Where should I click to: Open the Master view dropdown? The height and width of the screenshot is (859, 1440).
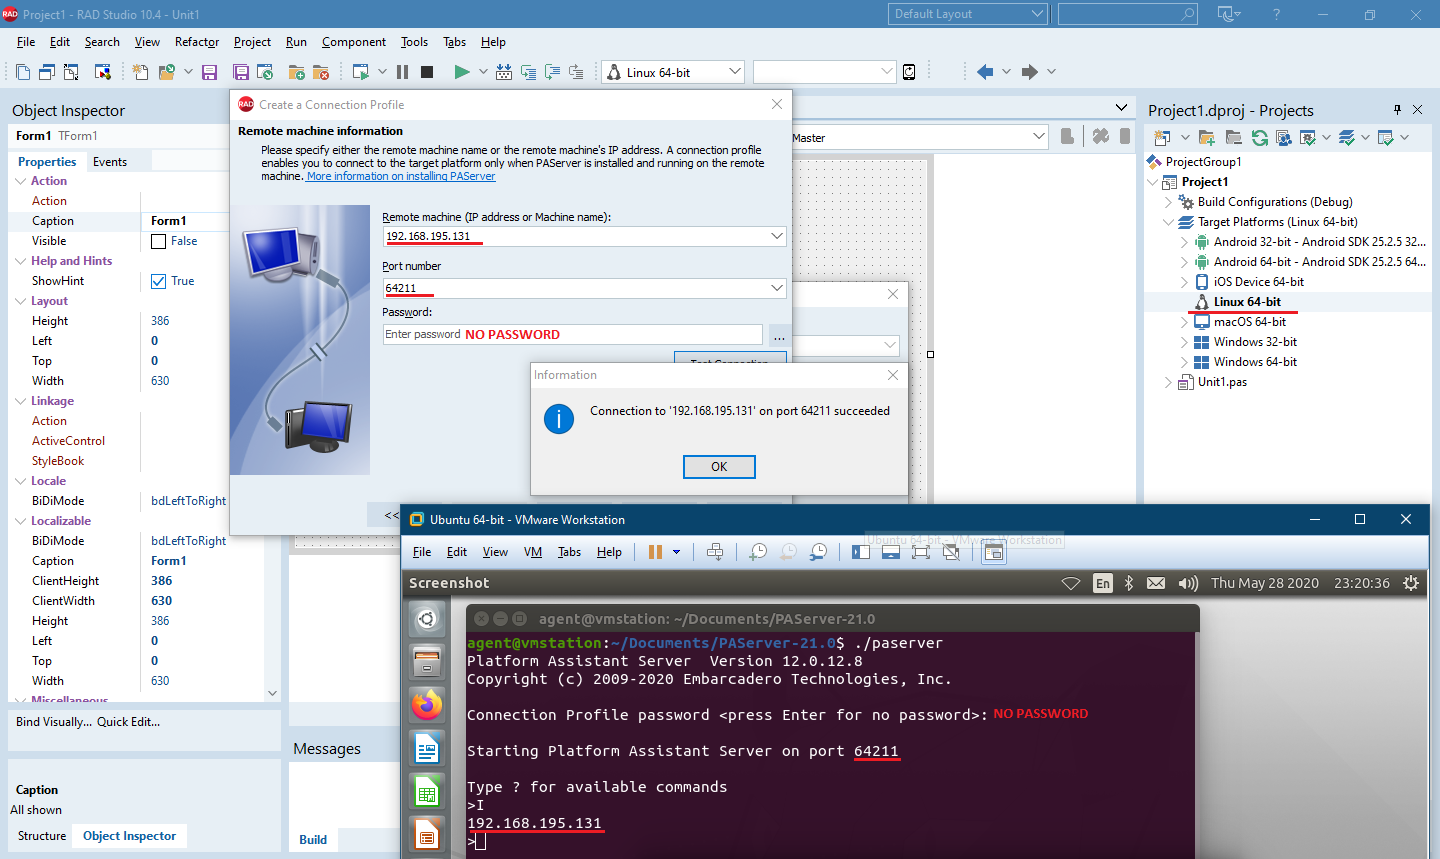pyautogui.click(x=1038, y=137)
